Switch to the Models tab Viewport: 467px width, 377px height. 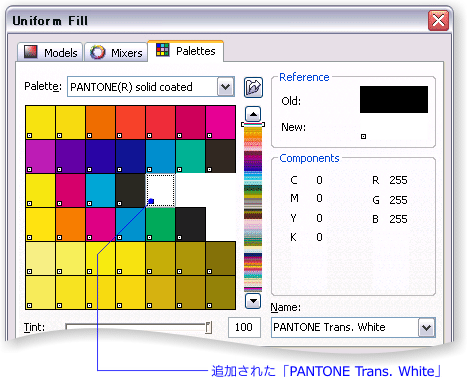(50, 52)
